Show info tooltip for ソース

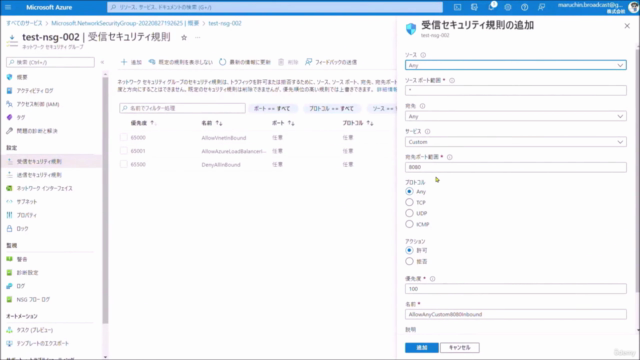tap(423, 55)
